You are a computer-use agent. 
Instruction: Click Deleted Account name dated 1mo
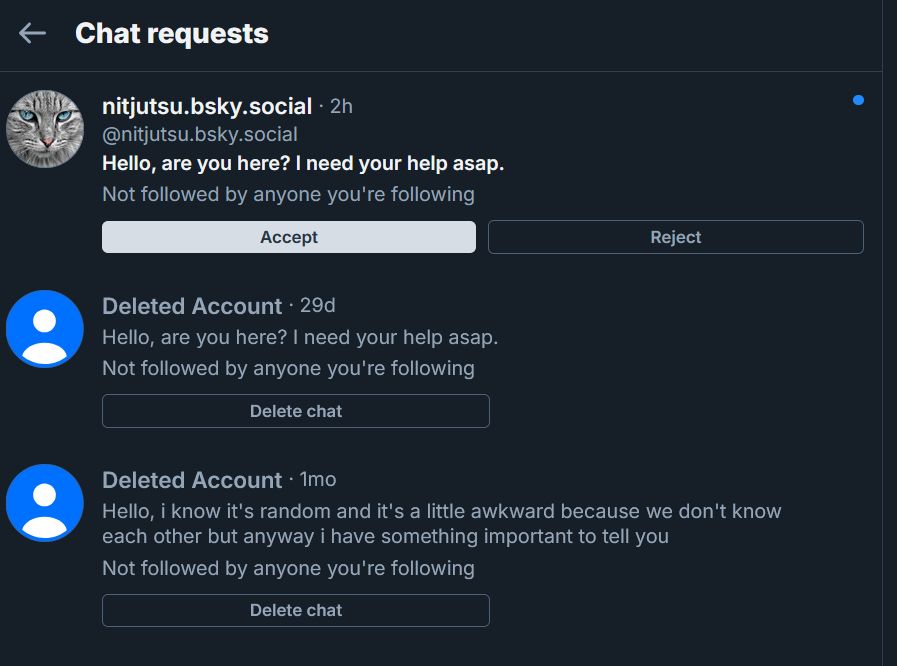pos(192,480)
